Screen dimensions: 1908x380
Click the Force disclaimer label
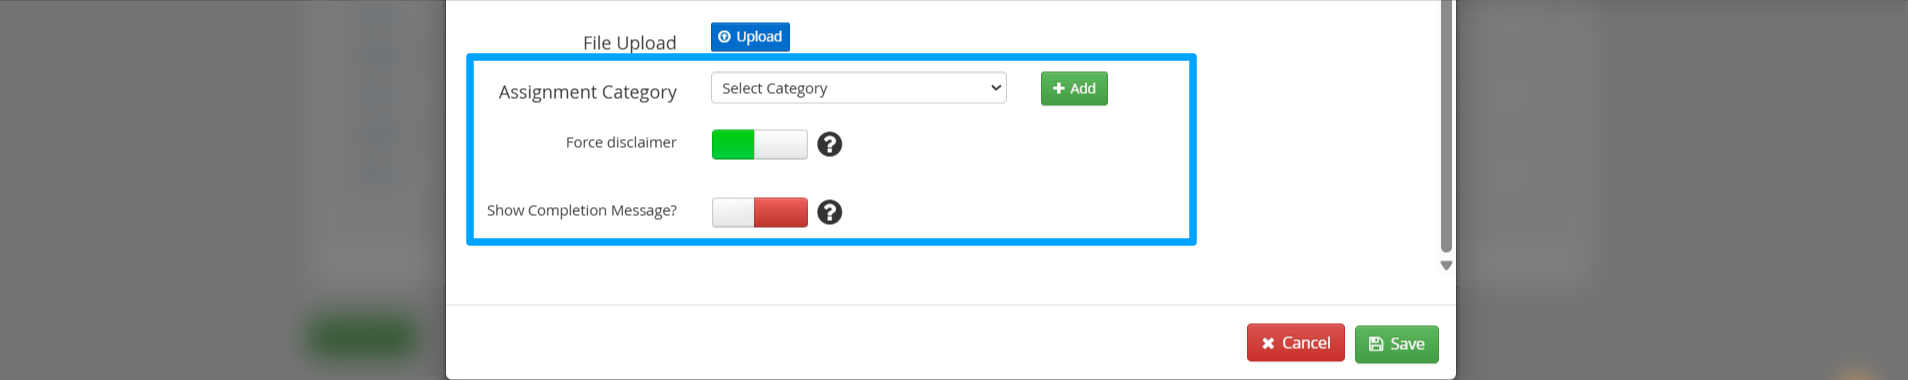(621, 143)
